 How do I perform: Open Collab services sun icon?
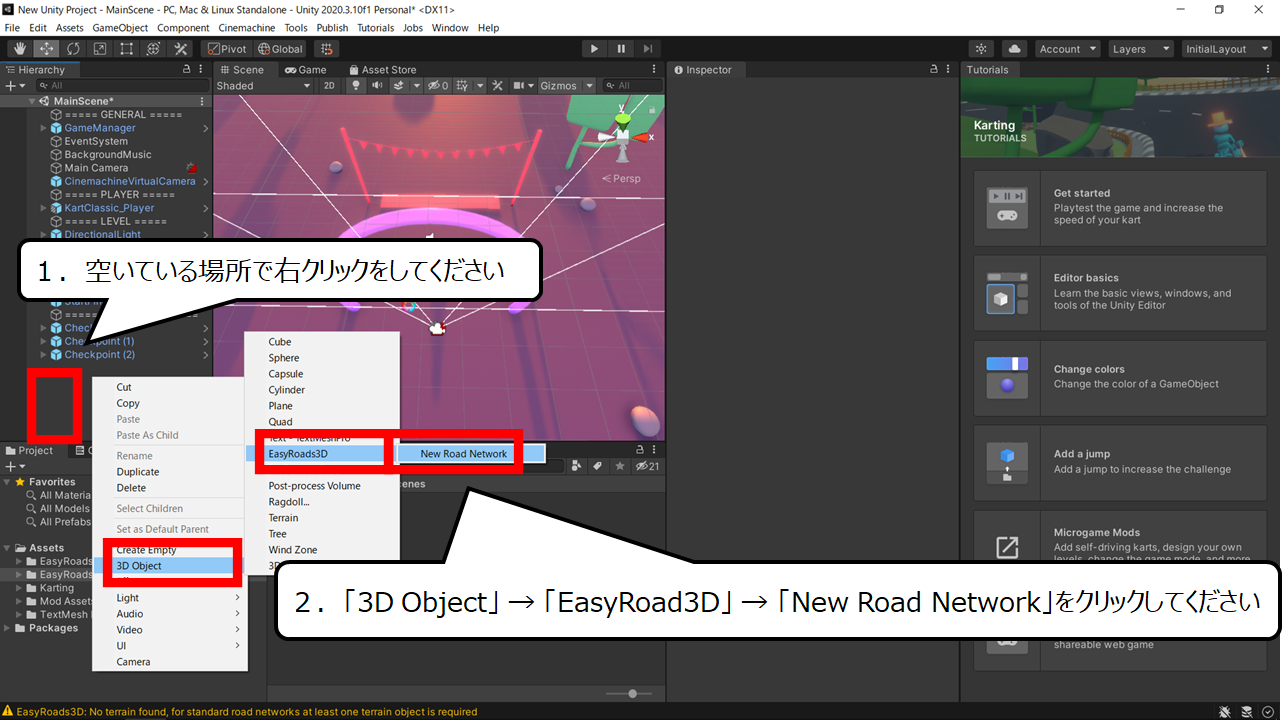981,49
